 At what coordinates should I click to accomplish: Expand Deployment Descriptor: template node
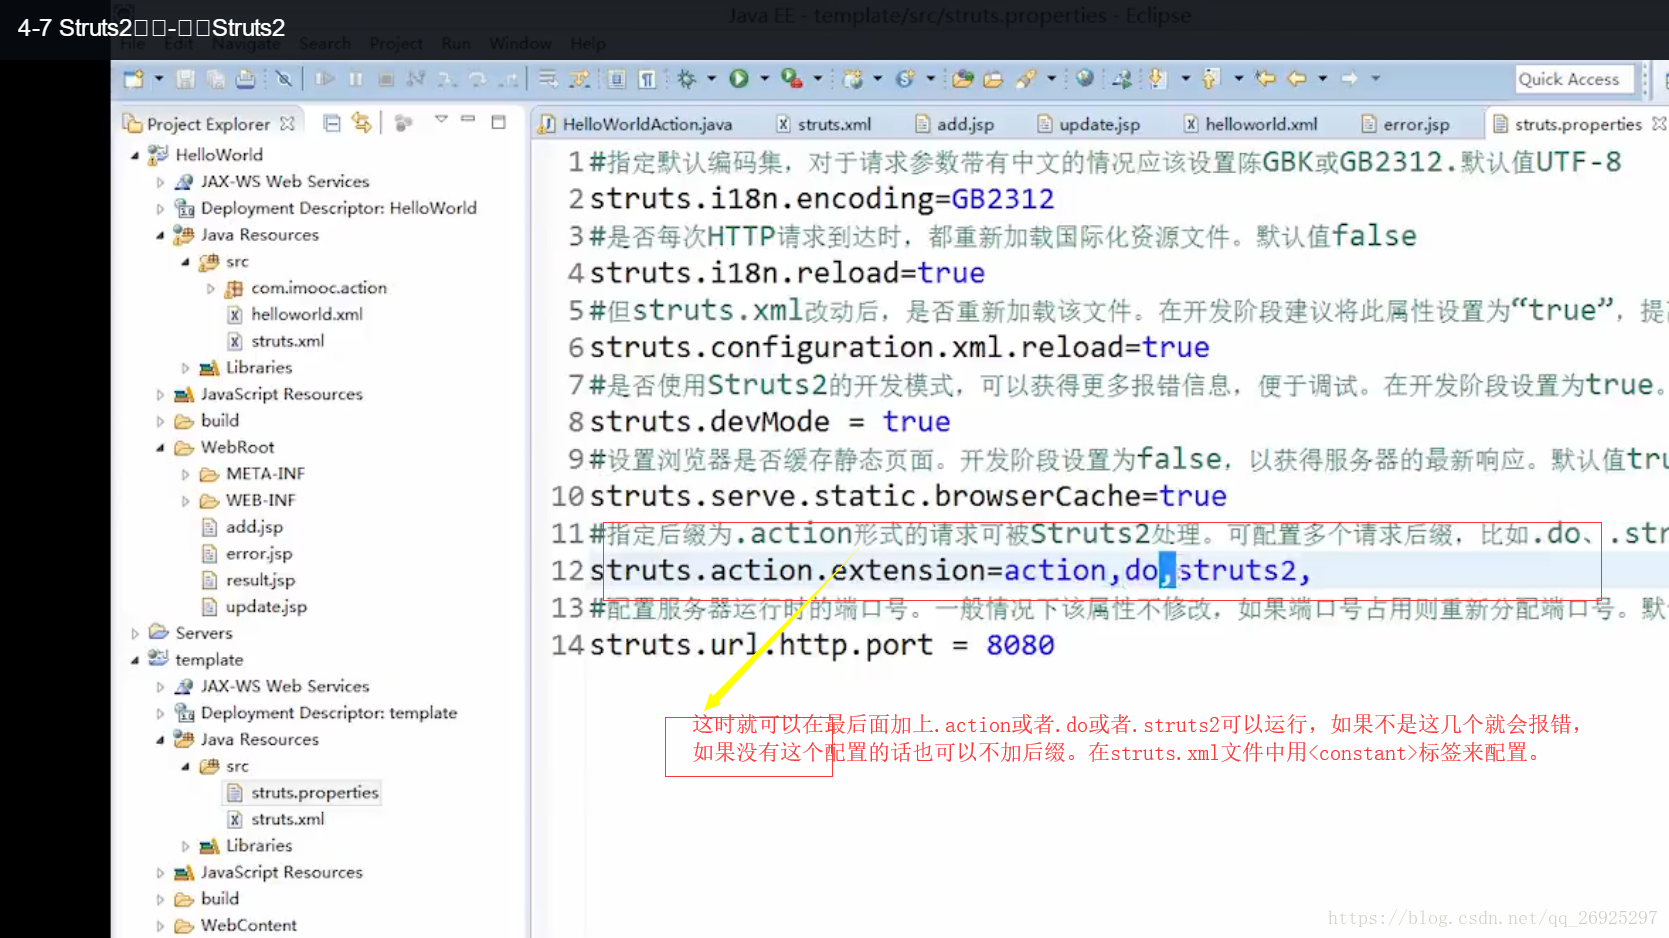click(x=160, y=714)
